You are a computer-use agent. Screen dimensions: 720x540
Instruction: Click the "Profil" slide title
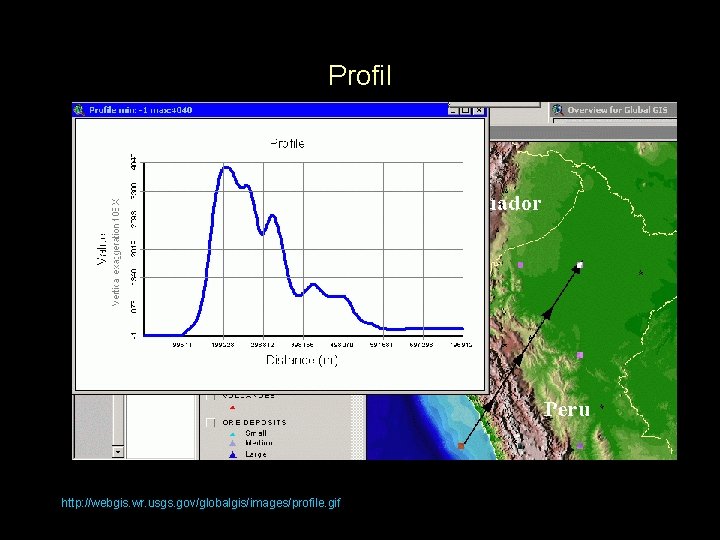coord(360,75)
